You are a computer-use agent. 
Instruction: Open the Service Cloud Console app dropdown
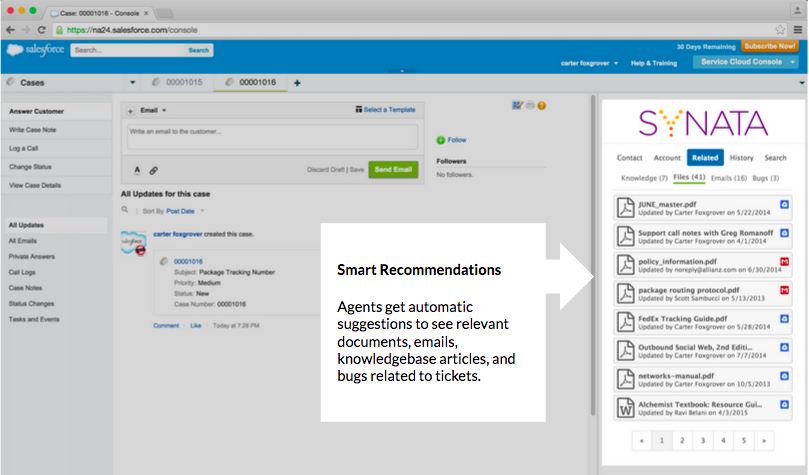coord(792,62)
